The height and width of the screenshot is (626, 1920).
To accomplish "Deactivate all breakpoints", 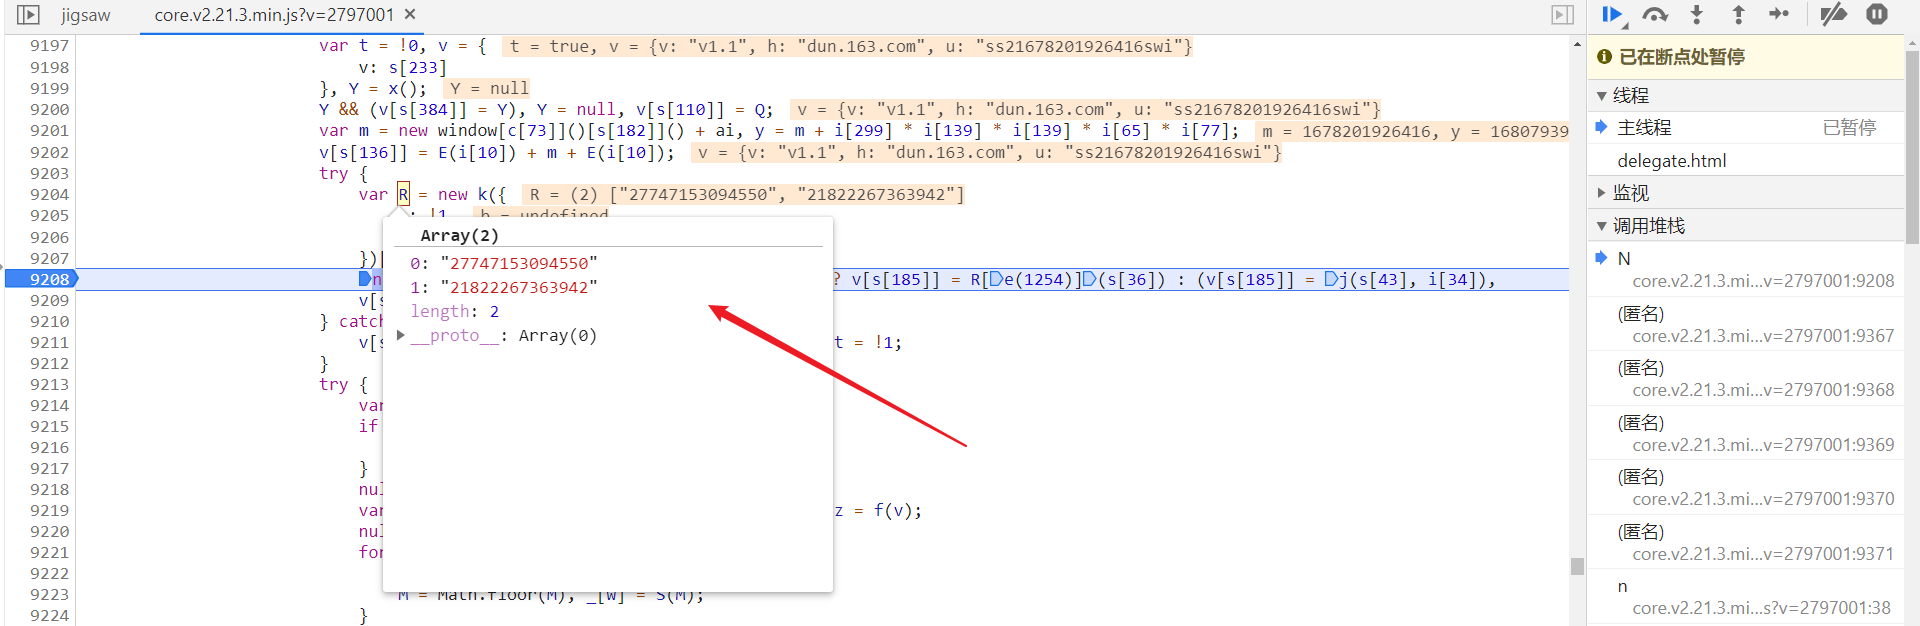I will point(1833,14).
